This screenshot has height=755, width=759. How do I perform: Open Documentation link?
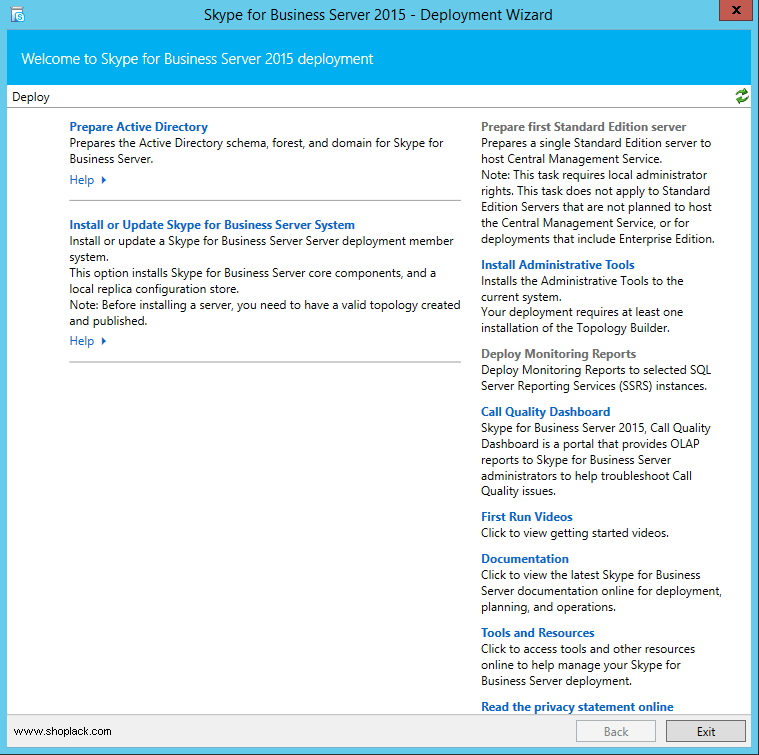(x=525, y=559)
